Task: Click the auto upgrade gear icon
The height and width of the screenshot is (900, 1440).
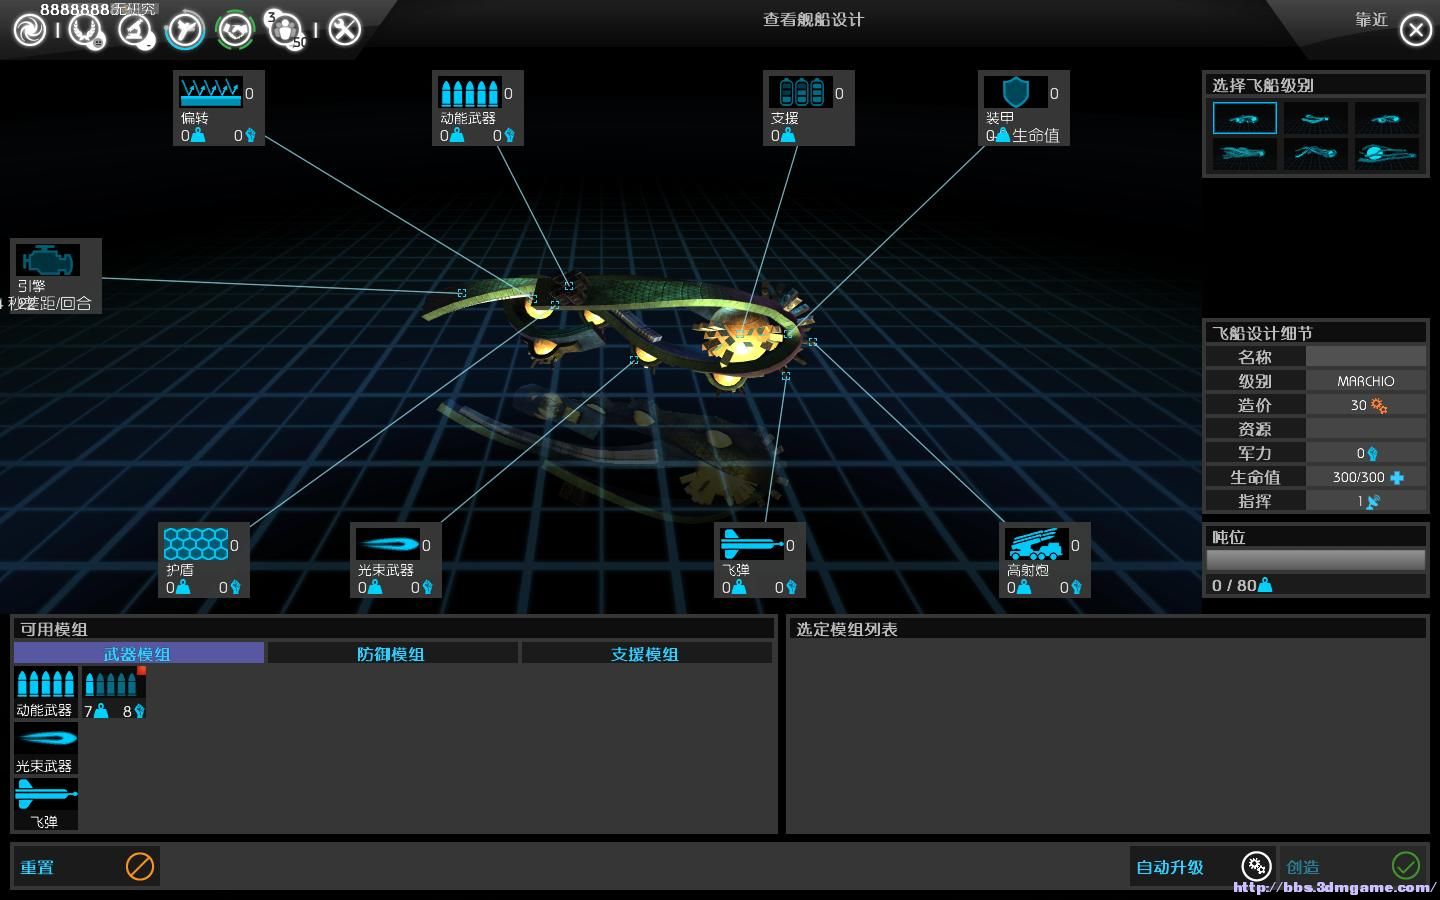Action: coord(1256,866)
